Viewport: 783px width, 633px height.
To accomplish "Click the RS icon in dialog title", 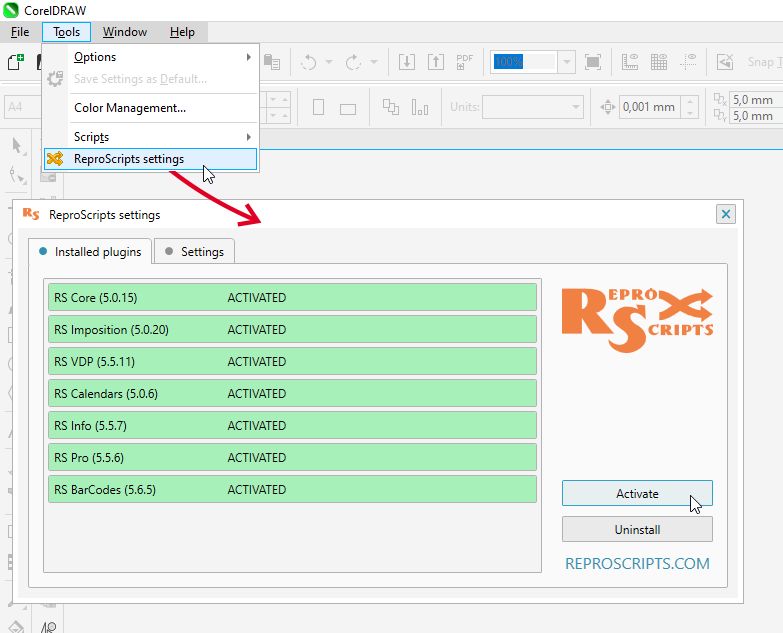I will tap(31, 214).
